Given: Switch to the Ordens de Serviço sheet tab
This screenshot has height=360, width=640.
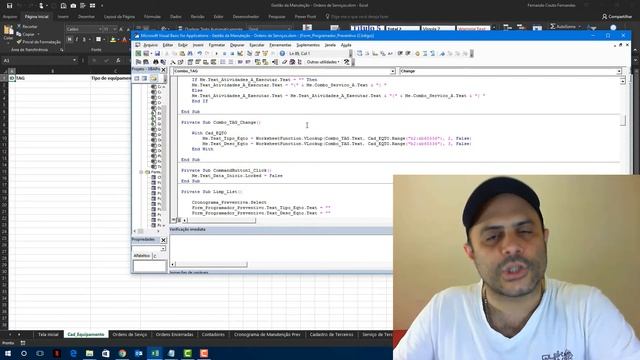Looking at the screenshot, I should (x=130, y=334).
